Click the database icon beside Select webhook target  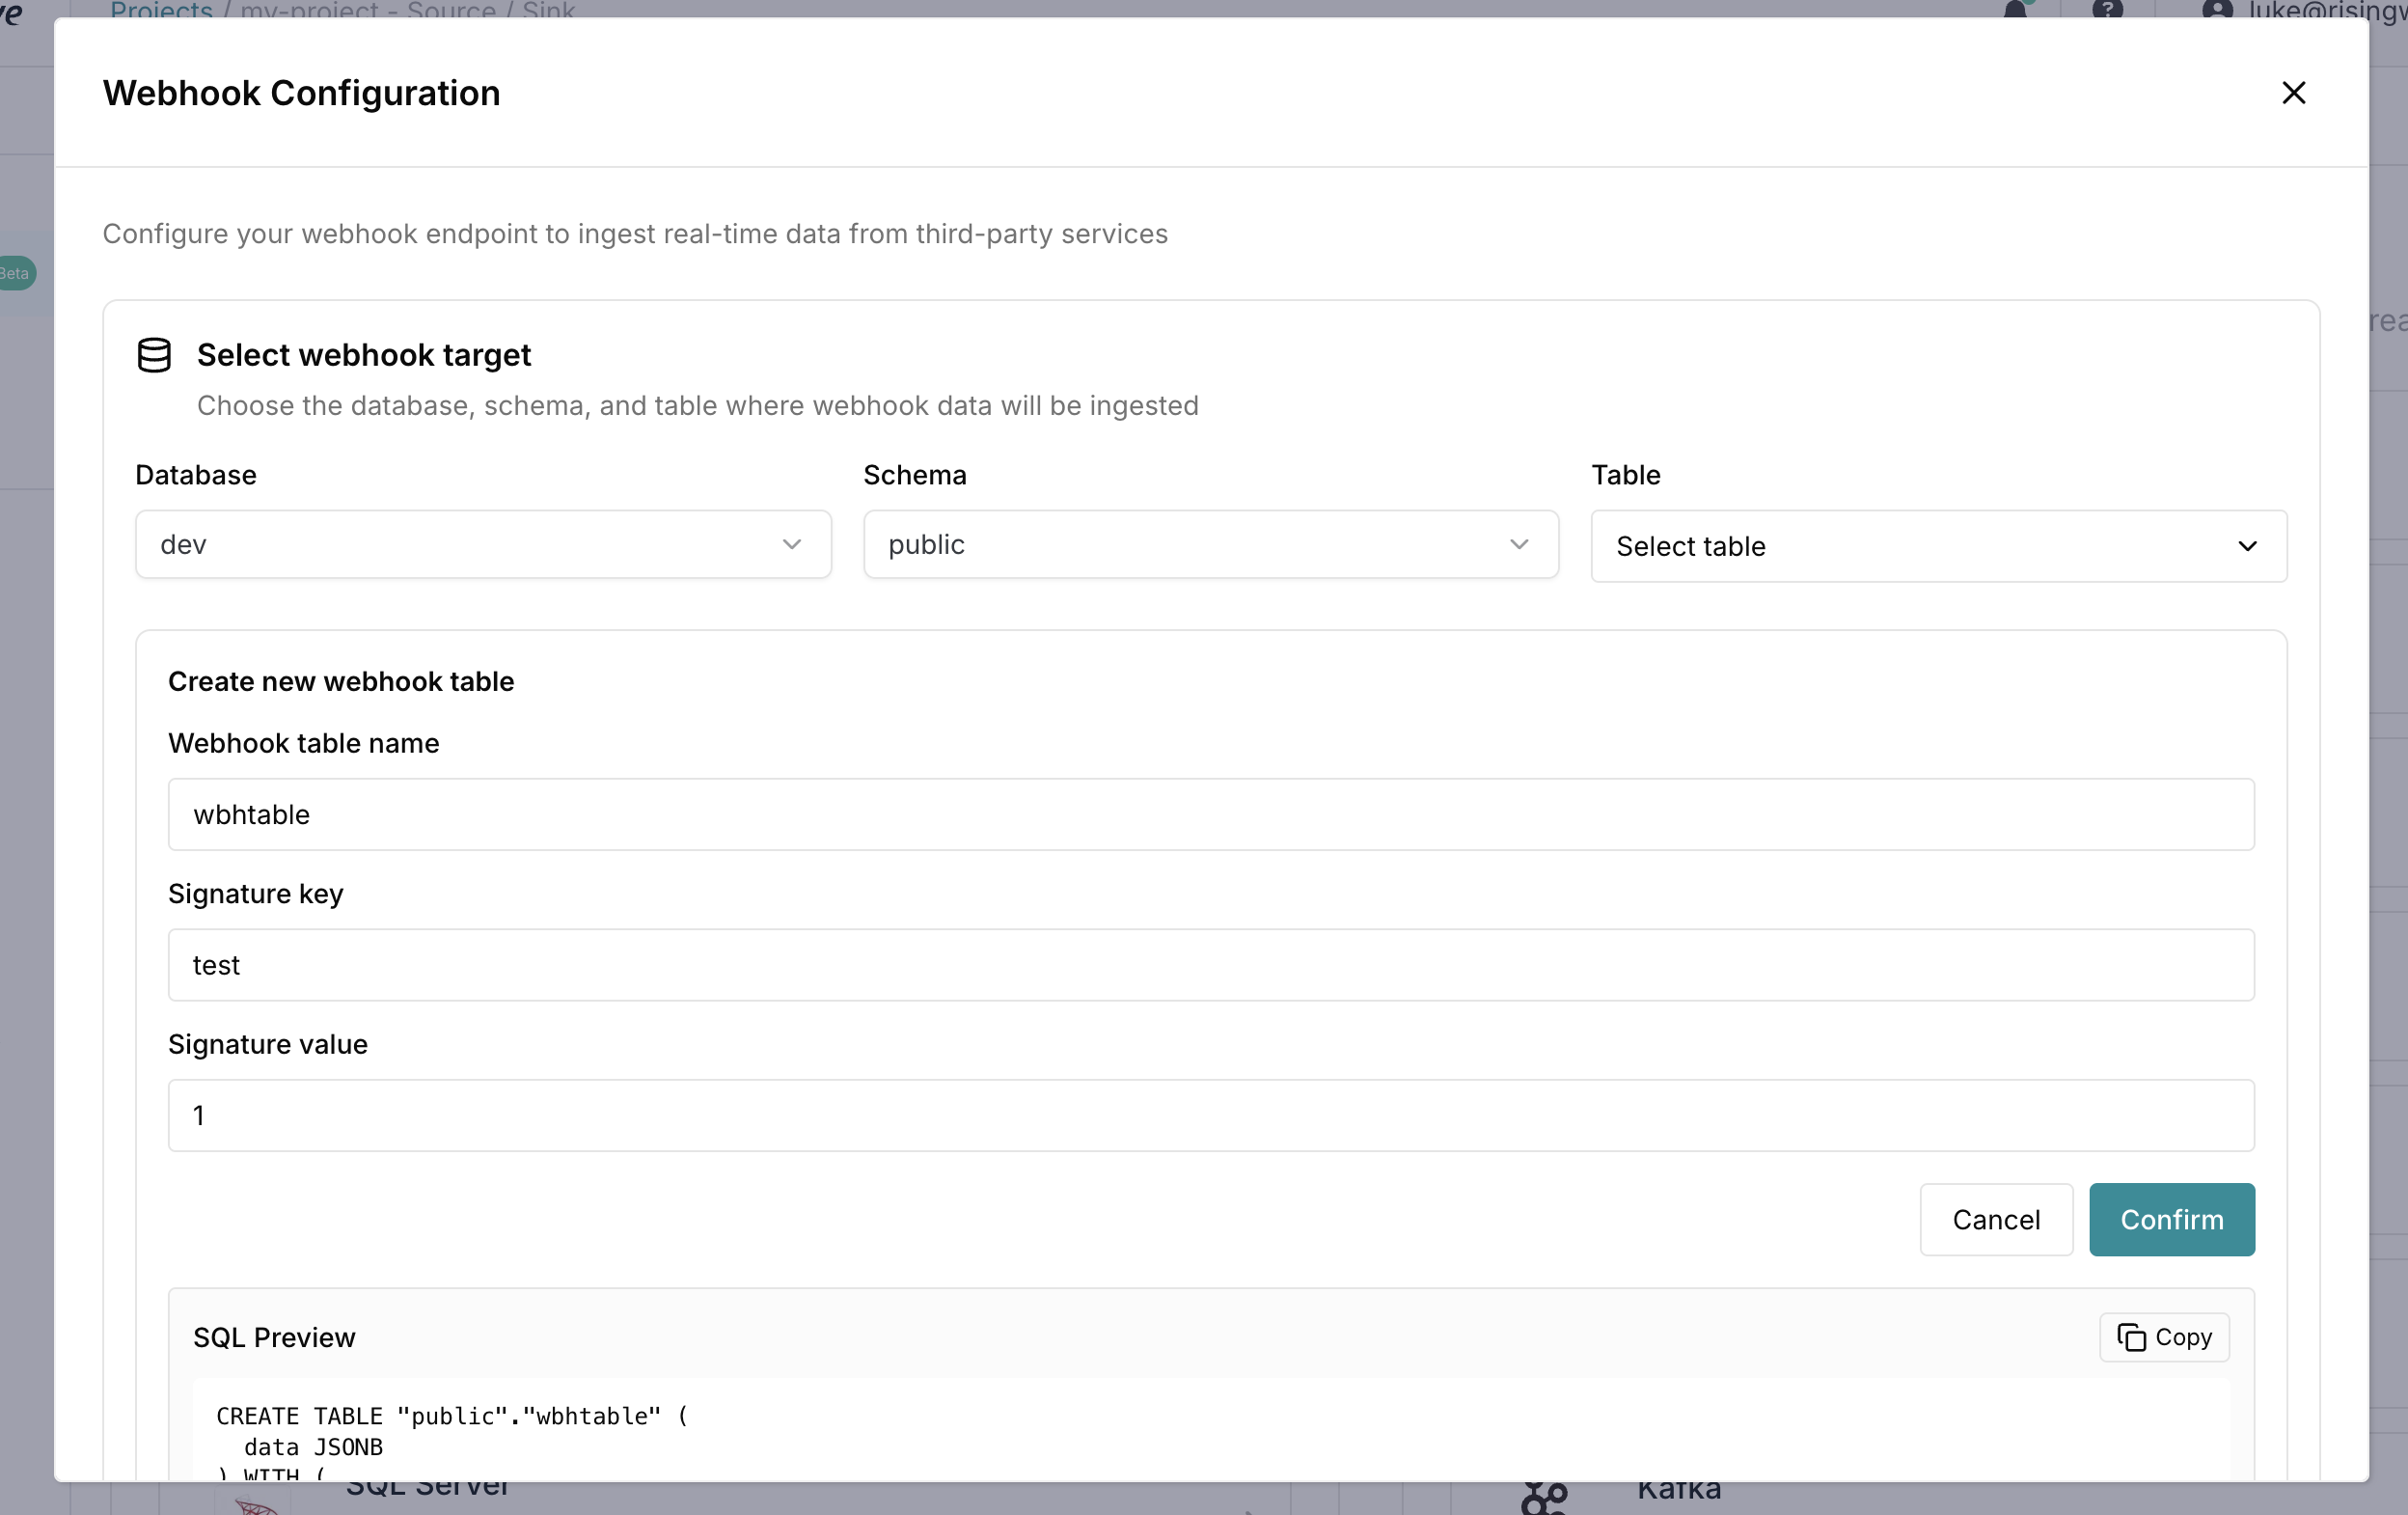(155, 354)
